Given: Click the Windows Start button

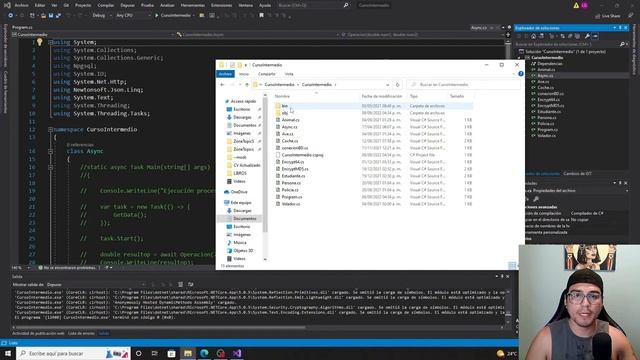Looking at the screenshot, I should (7, 353).
